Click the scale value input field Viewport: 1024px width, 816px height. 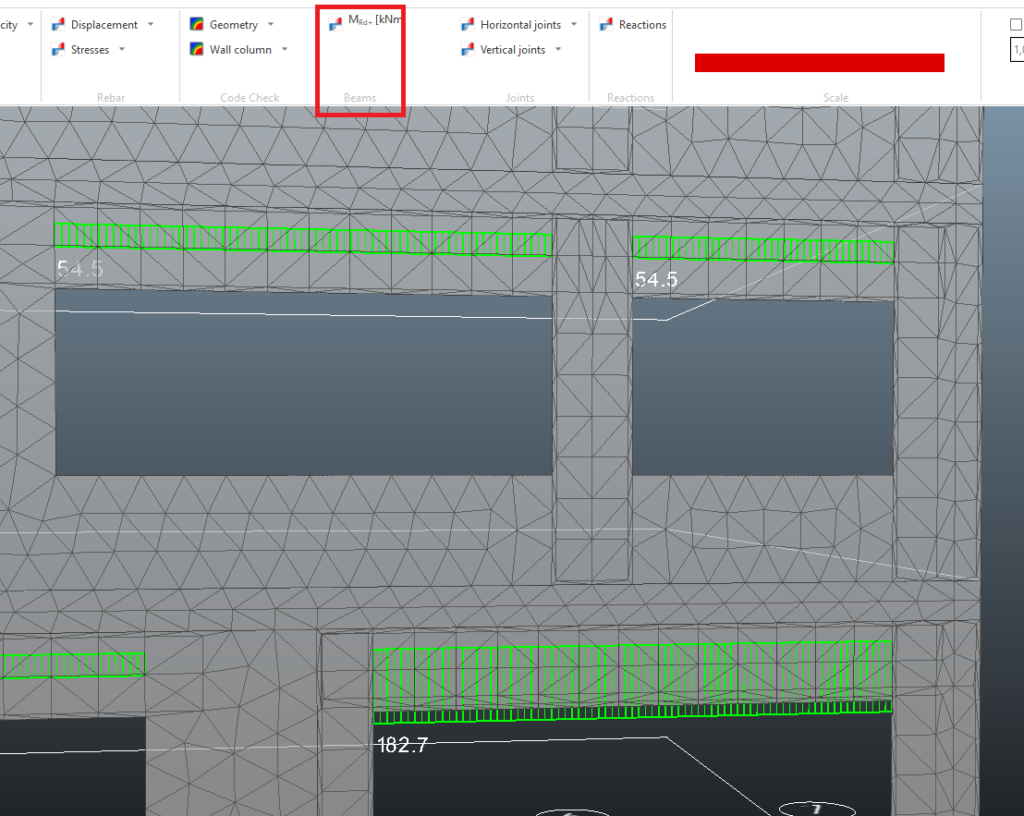coord(1018,50)
